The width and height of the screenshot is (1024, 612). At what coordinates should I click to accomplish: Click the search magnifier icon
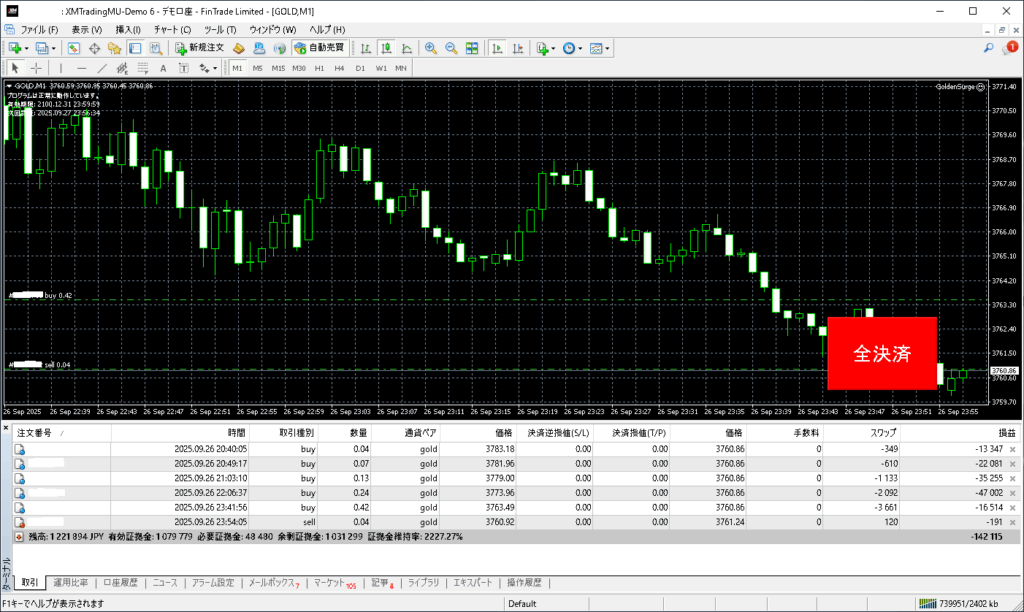point(988,47)
